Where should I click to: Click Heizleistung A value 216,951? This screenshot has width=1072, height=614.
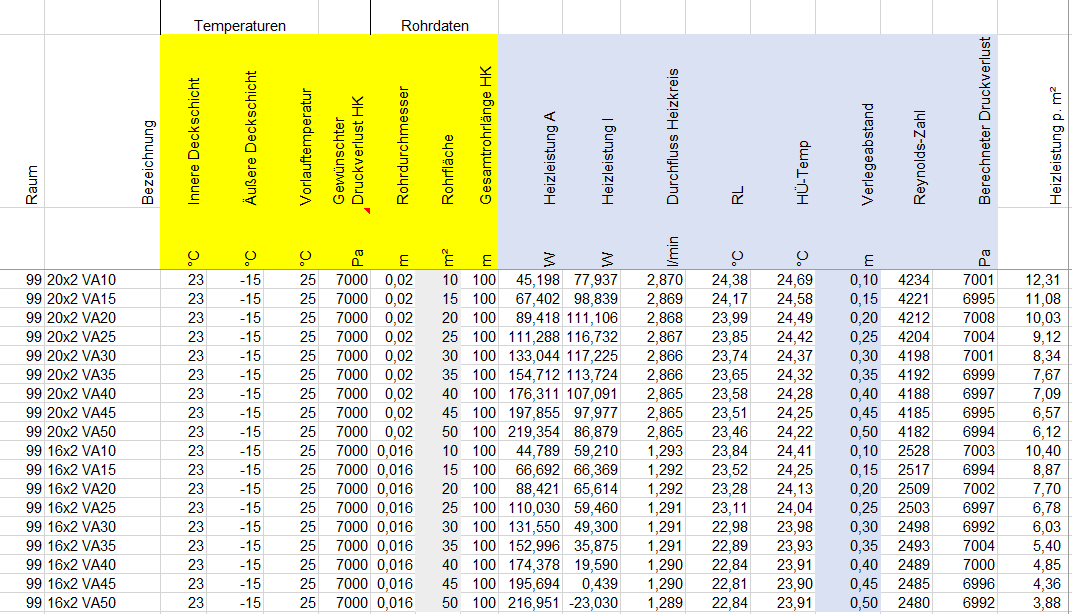531,603
